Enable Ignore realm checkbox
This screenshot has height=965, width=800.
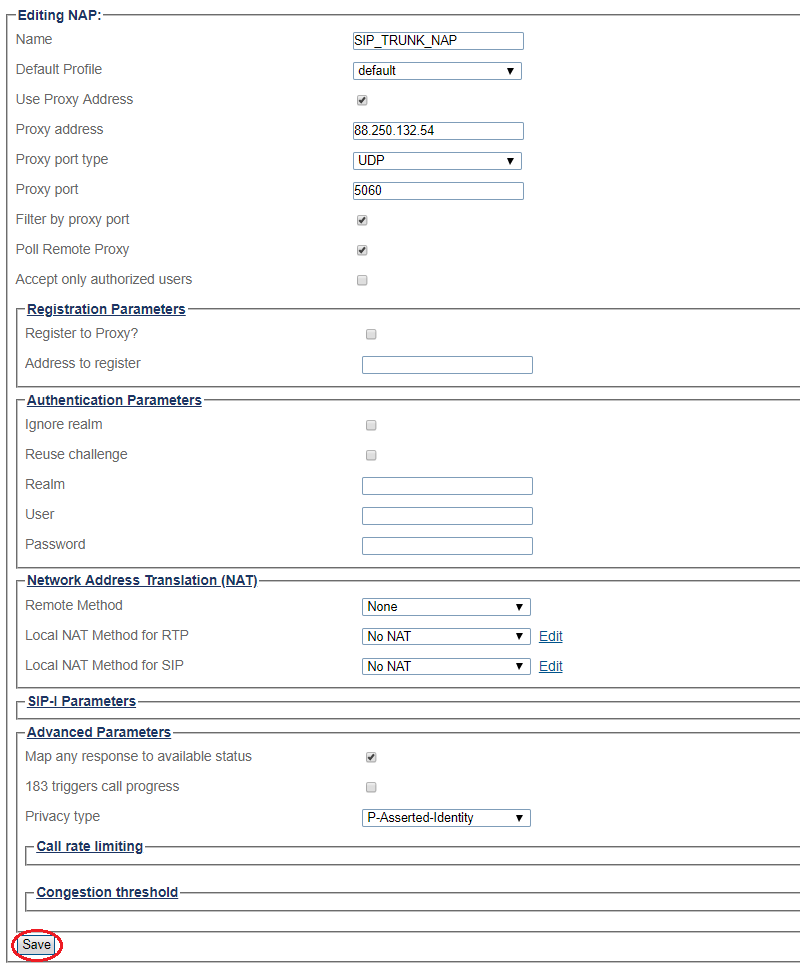click(x=371, y=425)
